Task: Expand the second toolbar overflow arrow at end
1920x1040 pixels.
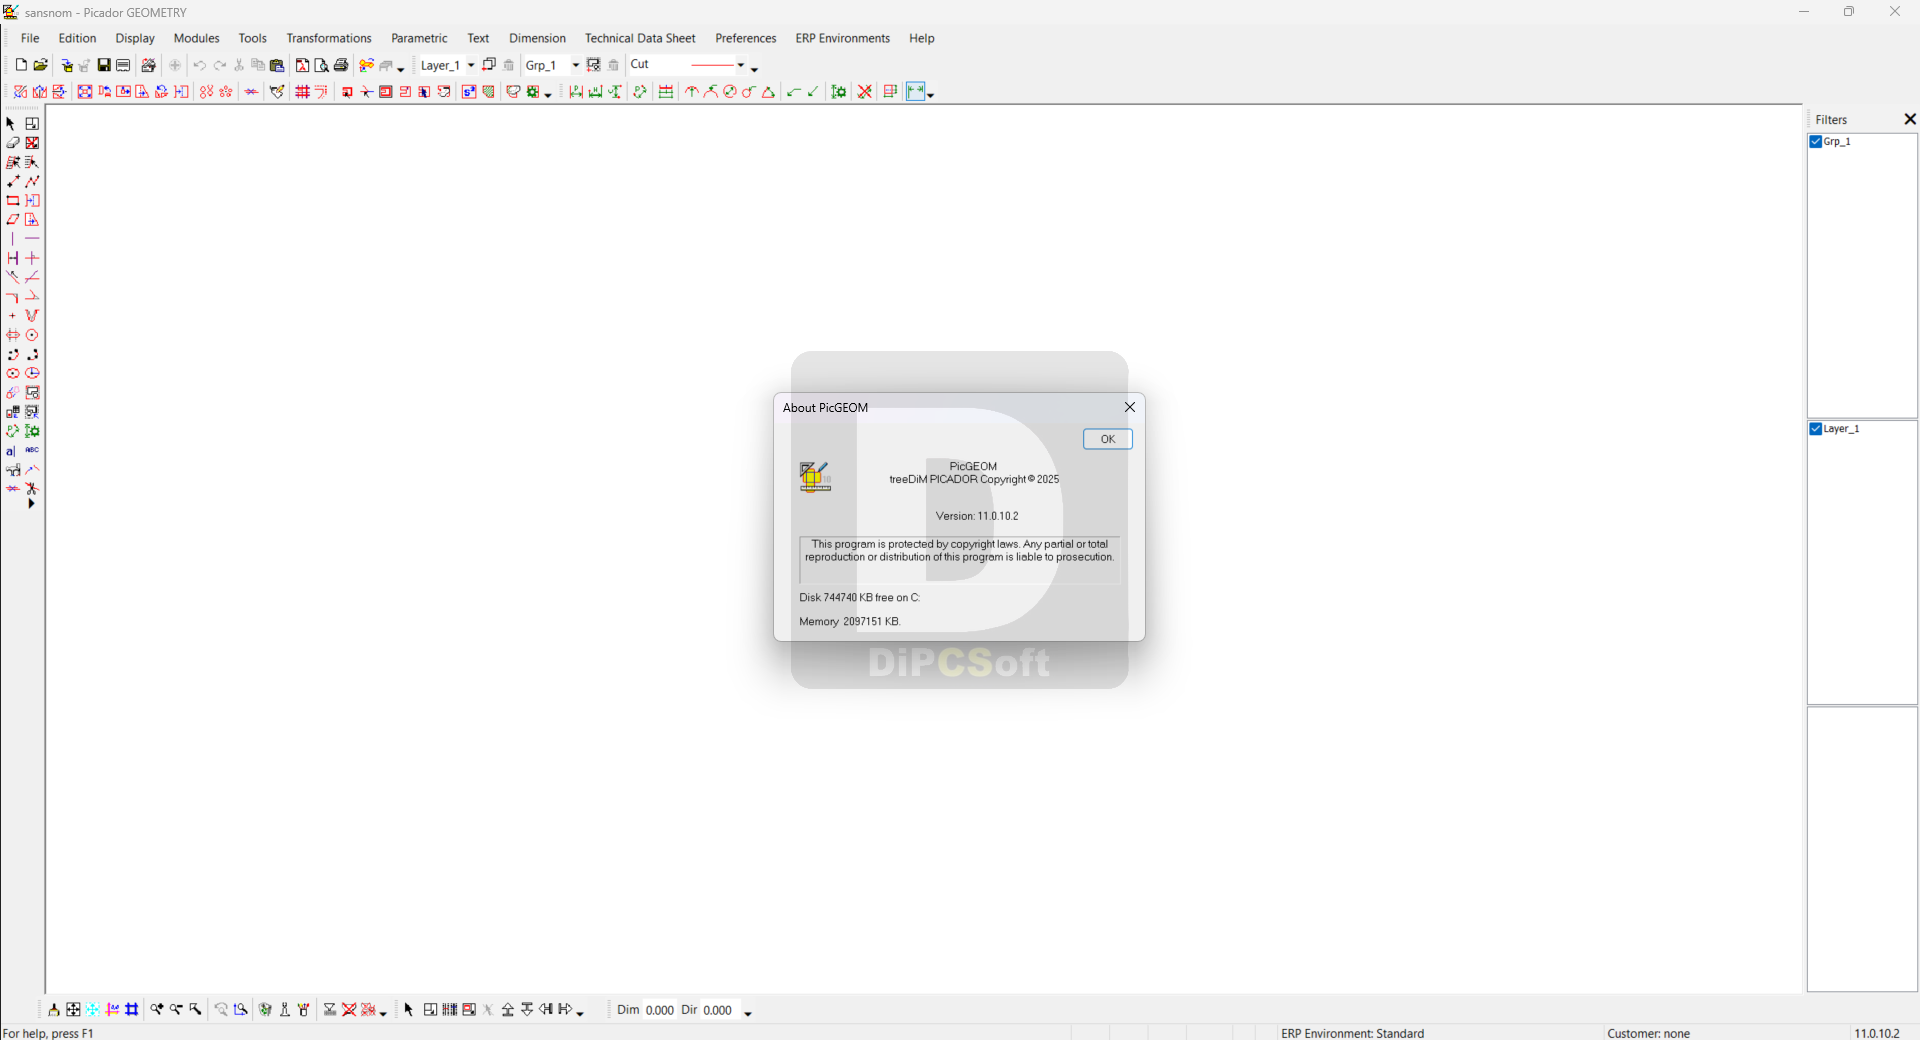Action: click(x=930, y=95)
